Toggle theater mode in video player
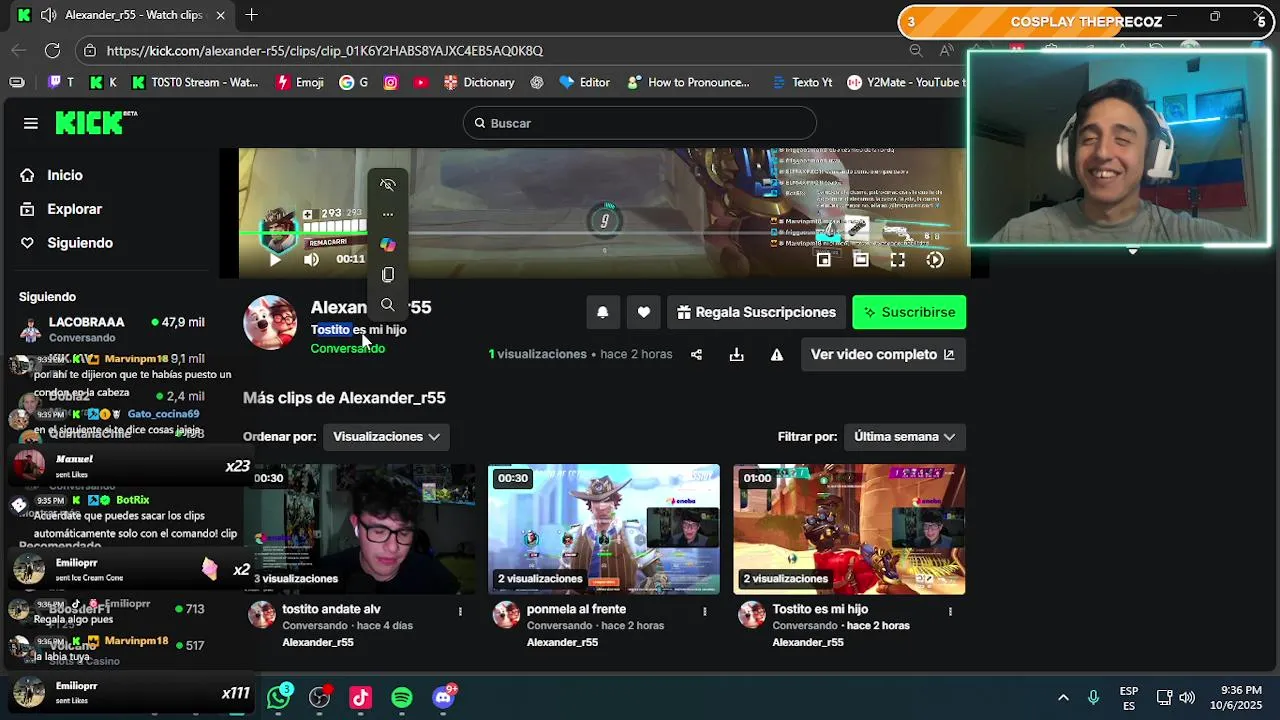 [x=860, y=260]
